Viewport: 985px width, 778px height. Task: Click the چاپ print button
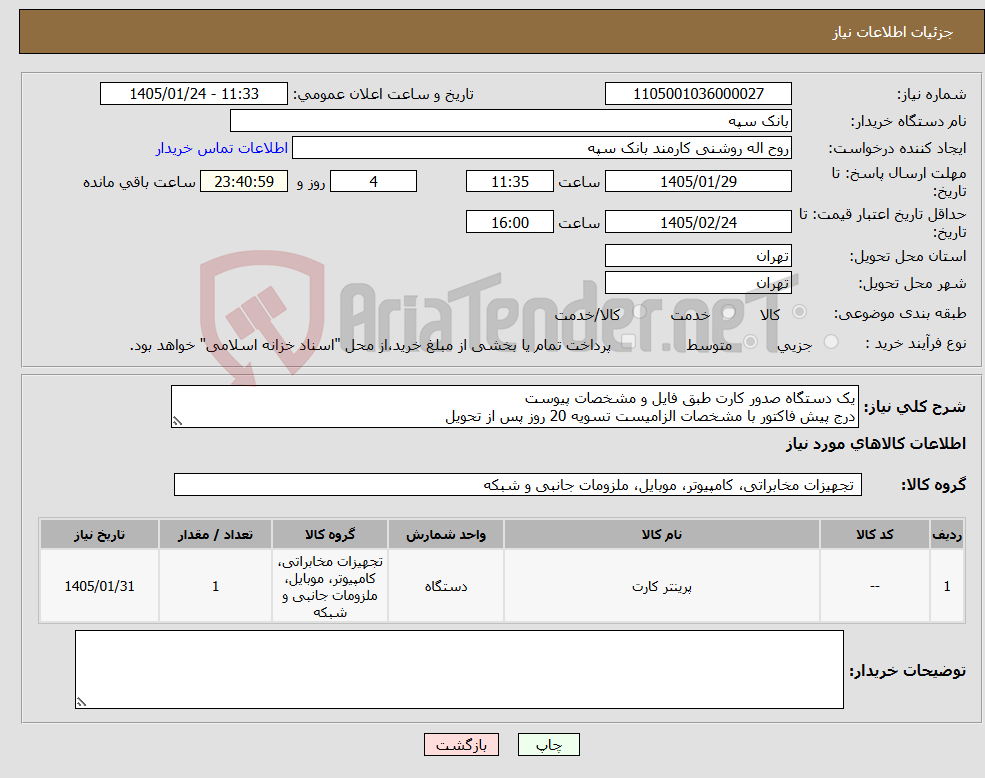click(548, 745)
